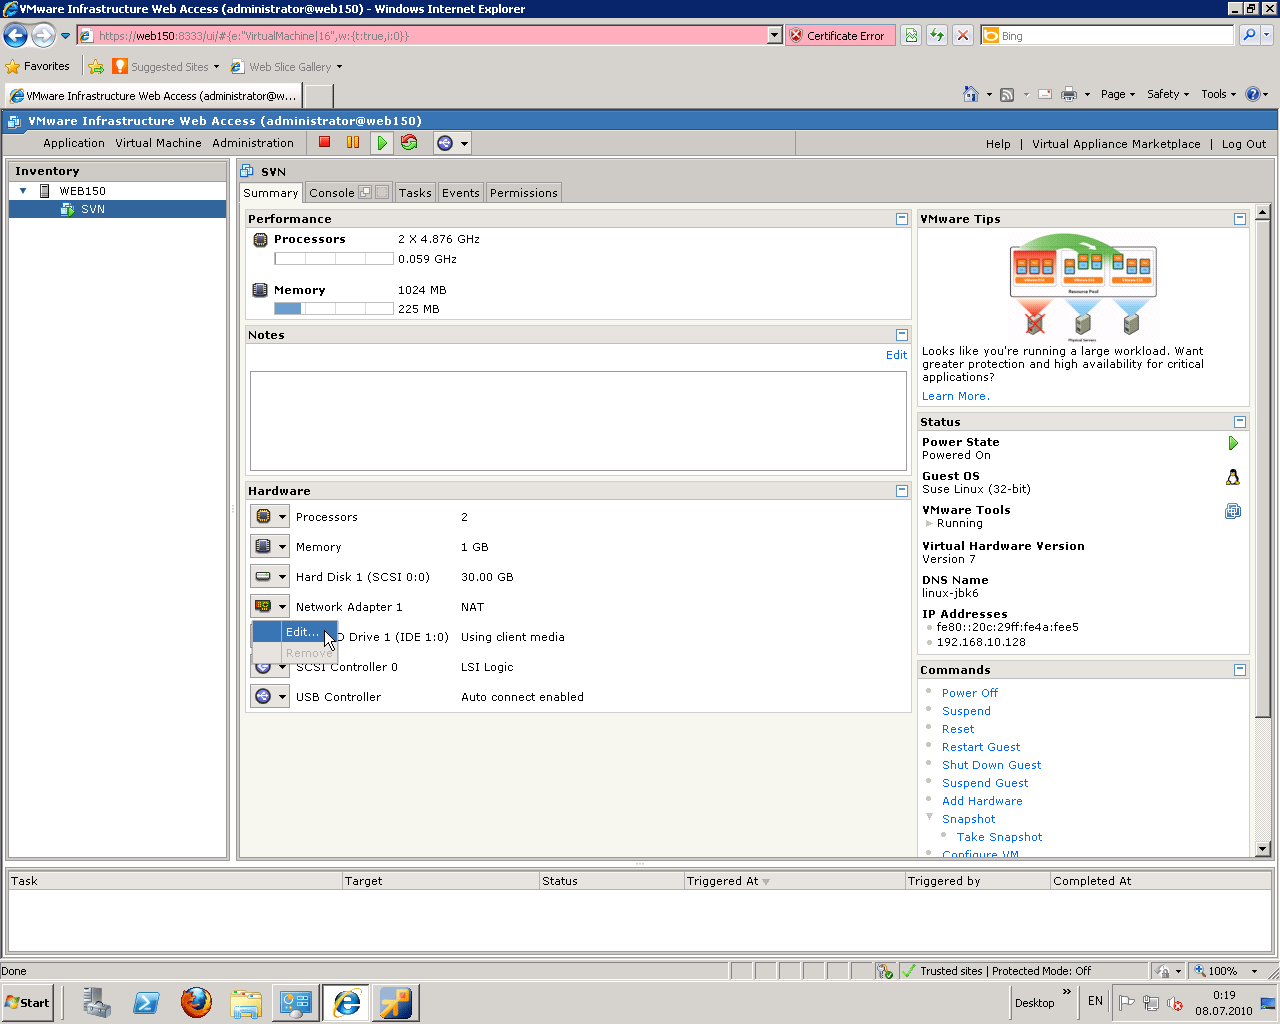Switch to the Events tab

tap(461, 193)
